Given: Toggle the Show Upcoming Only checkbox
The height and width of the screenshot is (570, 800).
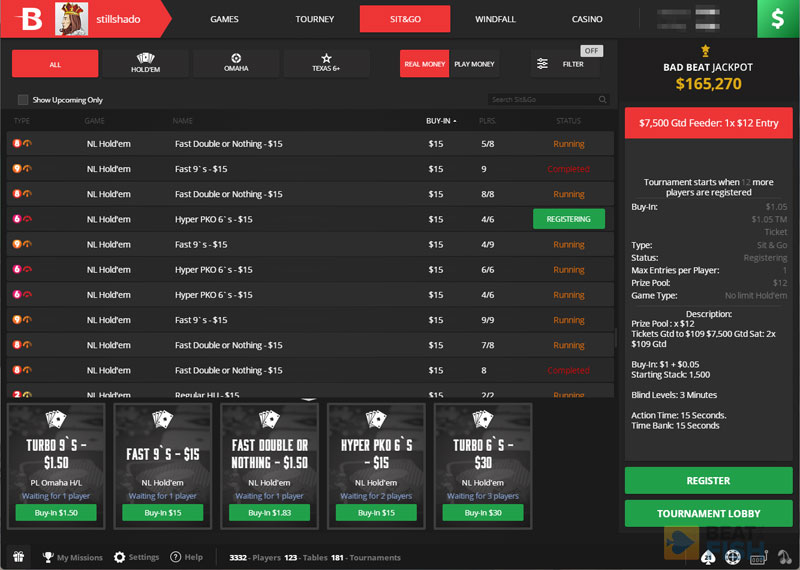Looking at the screenshot, I should click(x=23, y=100).
